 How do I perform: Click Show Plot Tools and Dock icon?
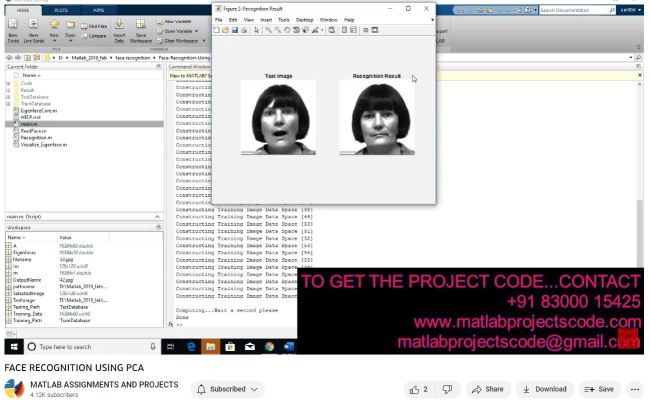(x=375, y=30)
